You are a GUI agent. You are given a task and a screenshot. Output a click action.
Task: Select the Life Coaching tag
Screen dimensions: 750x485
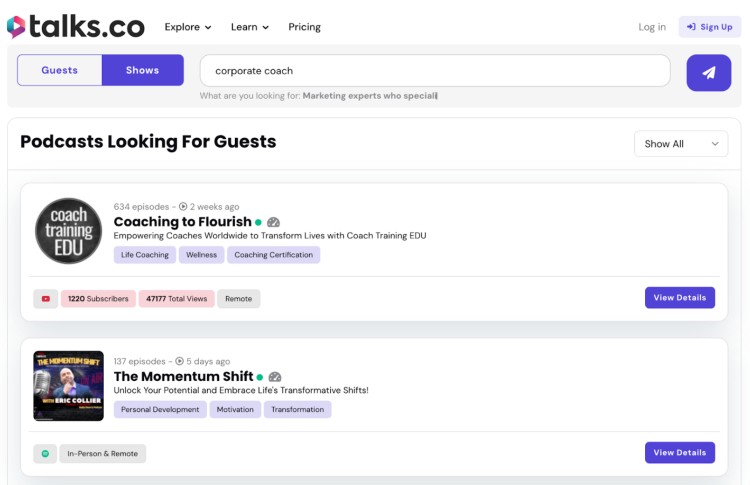click(145, 255)
